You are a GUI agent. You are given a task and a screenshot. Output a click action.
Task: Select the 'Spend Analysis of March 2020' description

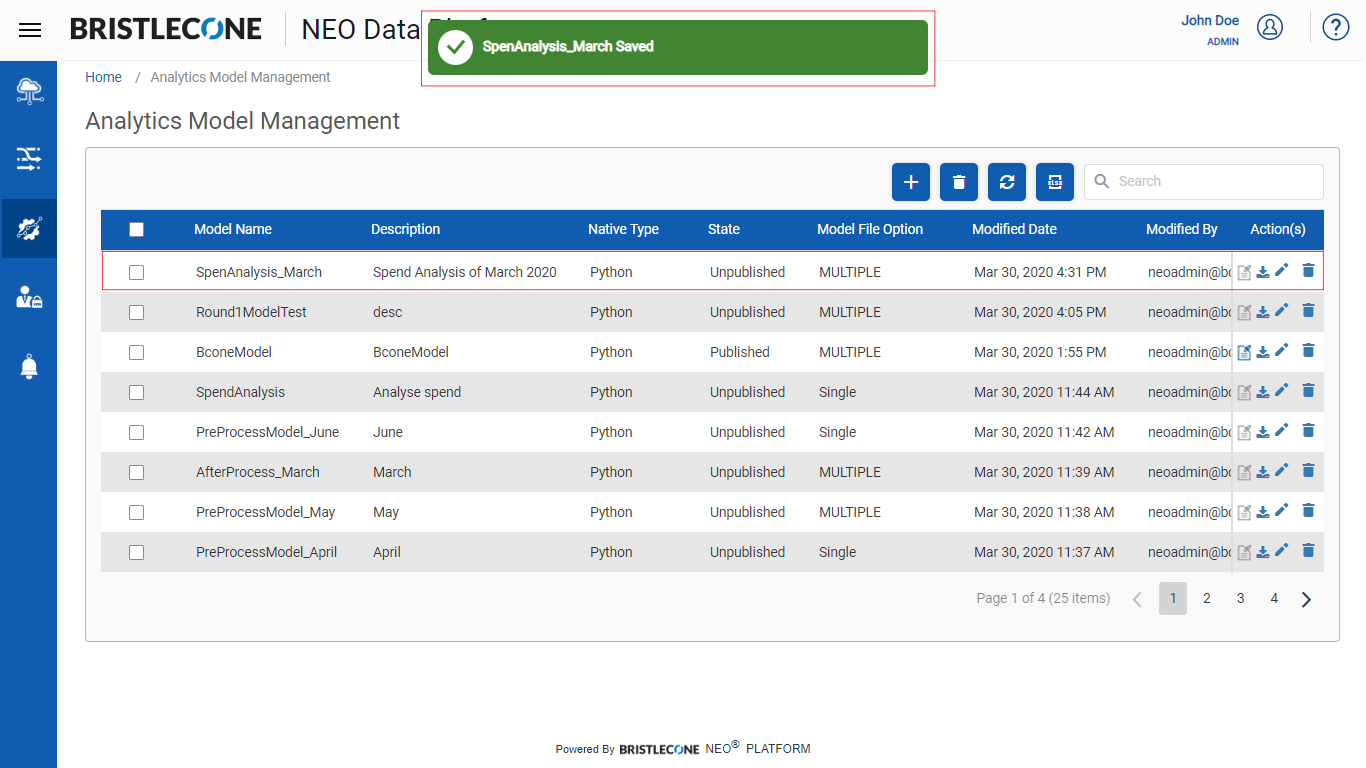[x=465, y=272]
